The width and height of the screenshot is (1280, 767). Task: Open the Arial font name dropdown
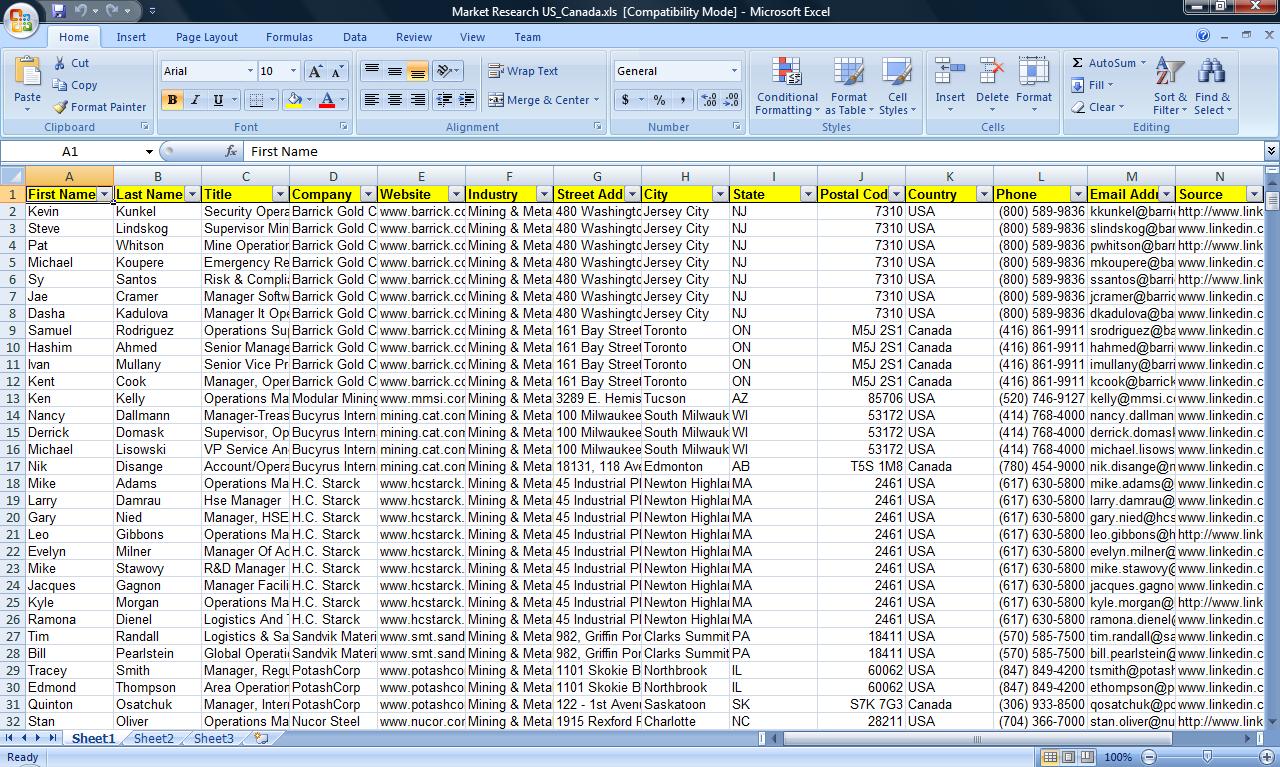tap(250, 71)
